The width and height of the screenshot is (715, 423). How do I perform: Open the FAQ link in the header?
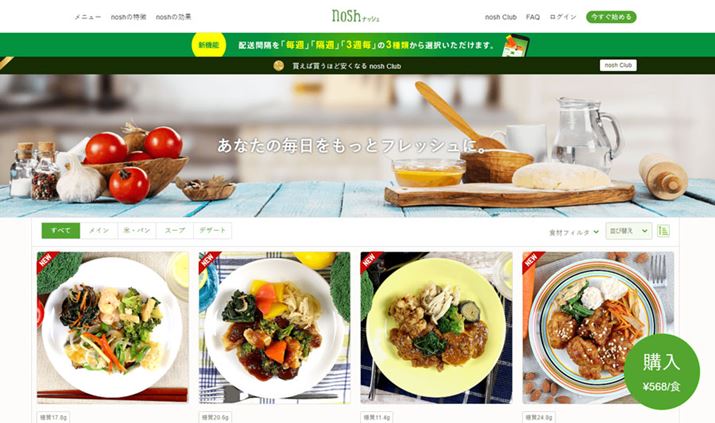click(x=533, y=17)
